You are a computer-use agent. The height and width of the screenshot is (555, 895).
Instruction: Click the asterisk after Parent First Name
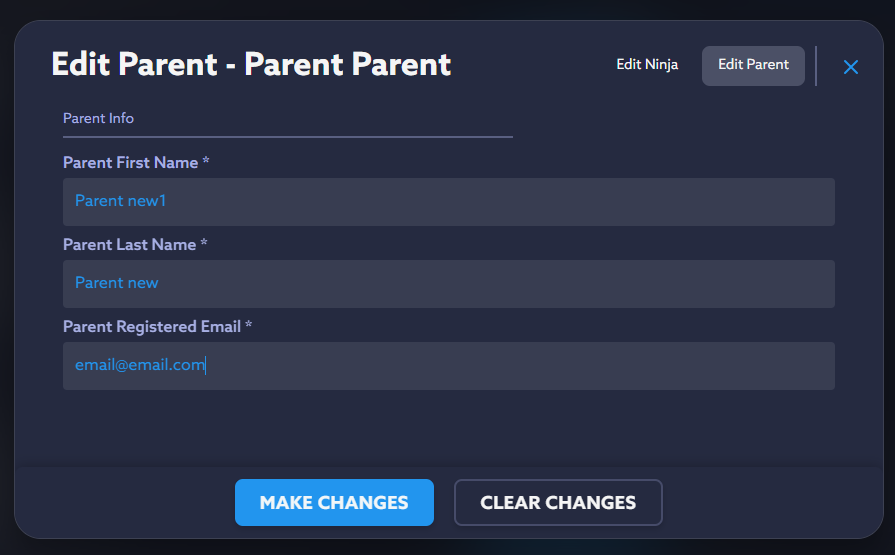point(206,162)
